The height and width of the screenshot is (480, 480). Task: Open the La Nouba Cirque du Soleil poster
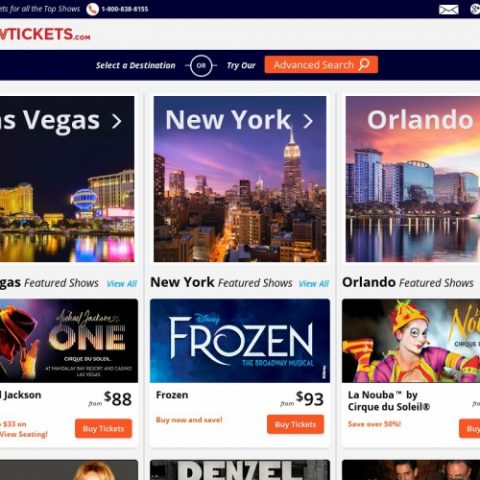pyautogui.click(x=411, y=341)
